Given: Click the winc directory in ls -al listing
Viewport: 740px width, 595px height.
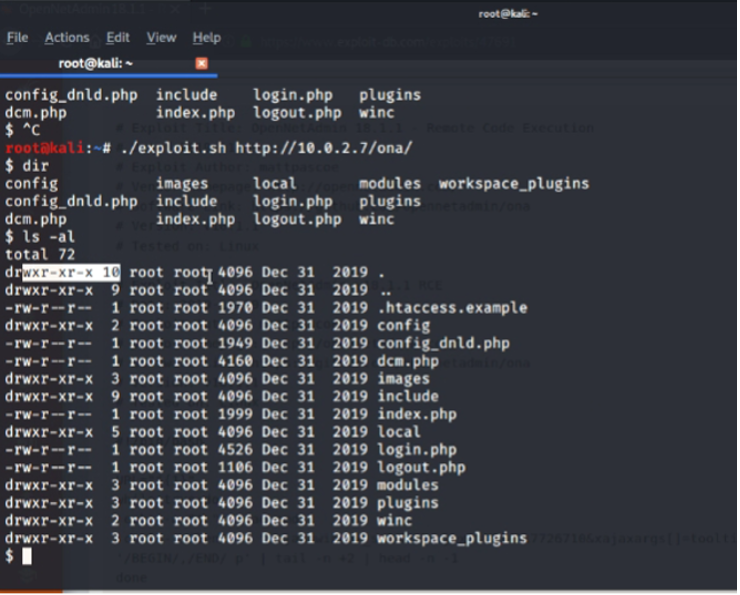Looking at the screenshot, I should click(x=395, y=520).
